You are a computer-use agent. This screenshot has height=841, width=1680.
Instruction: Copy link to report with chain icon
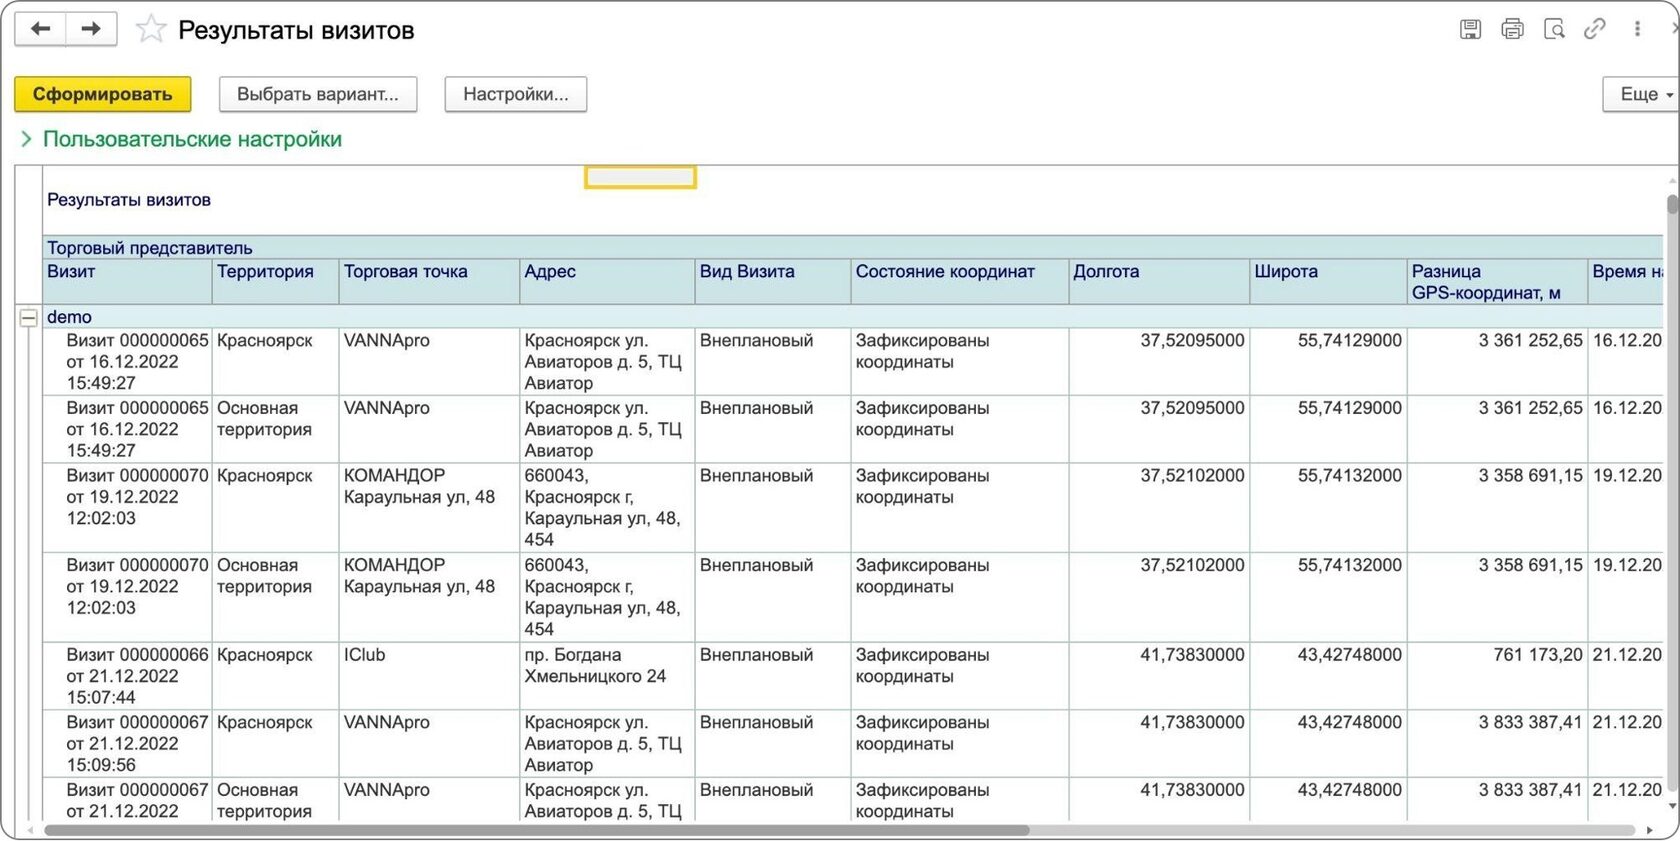click(1595, 29)
